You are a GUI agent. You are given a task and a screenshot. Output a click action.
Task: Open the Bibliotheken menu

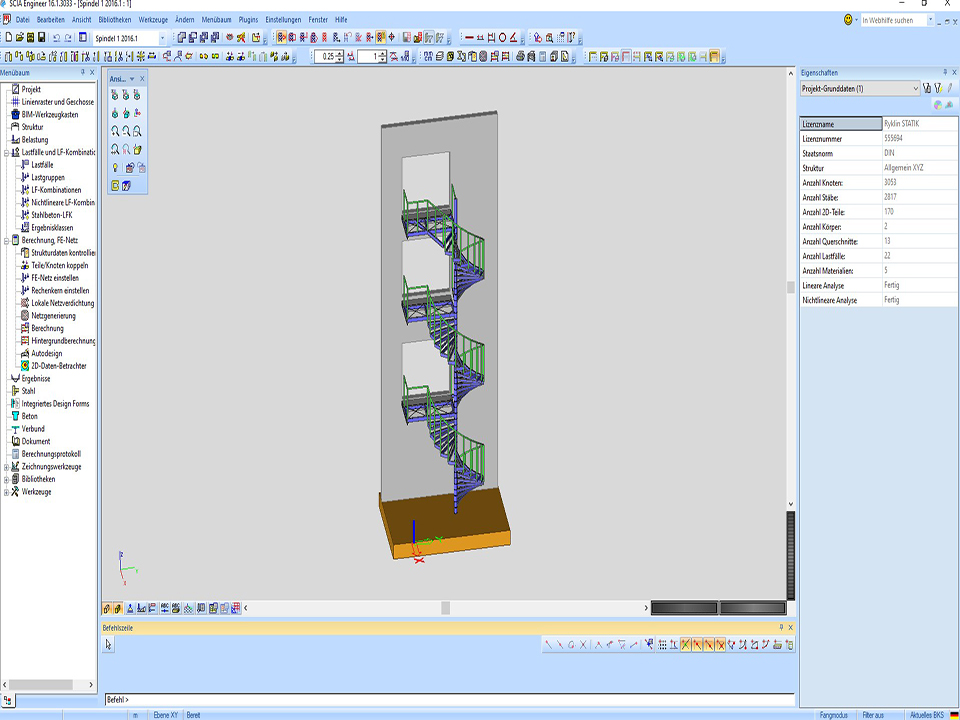[113, 19]
